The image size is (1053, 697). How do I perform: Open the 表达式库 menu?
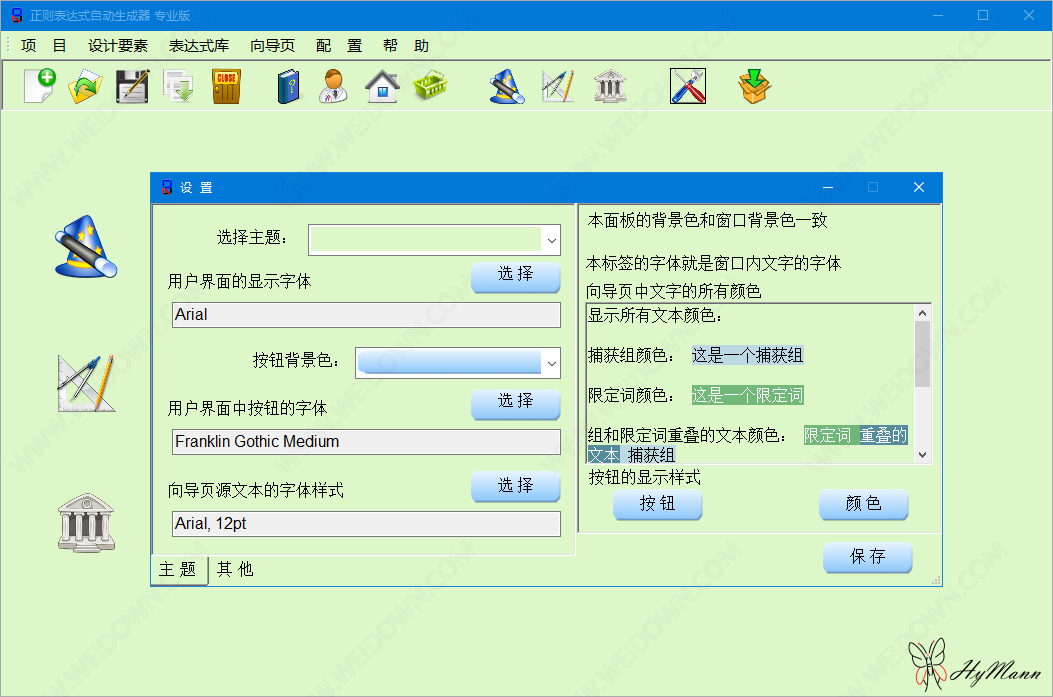point(199,46)
